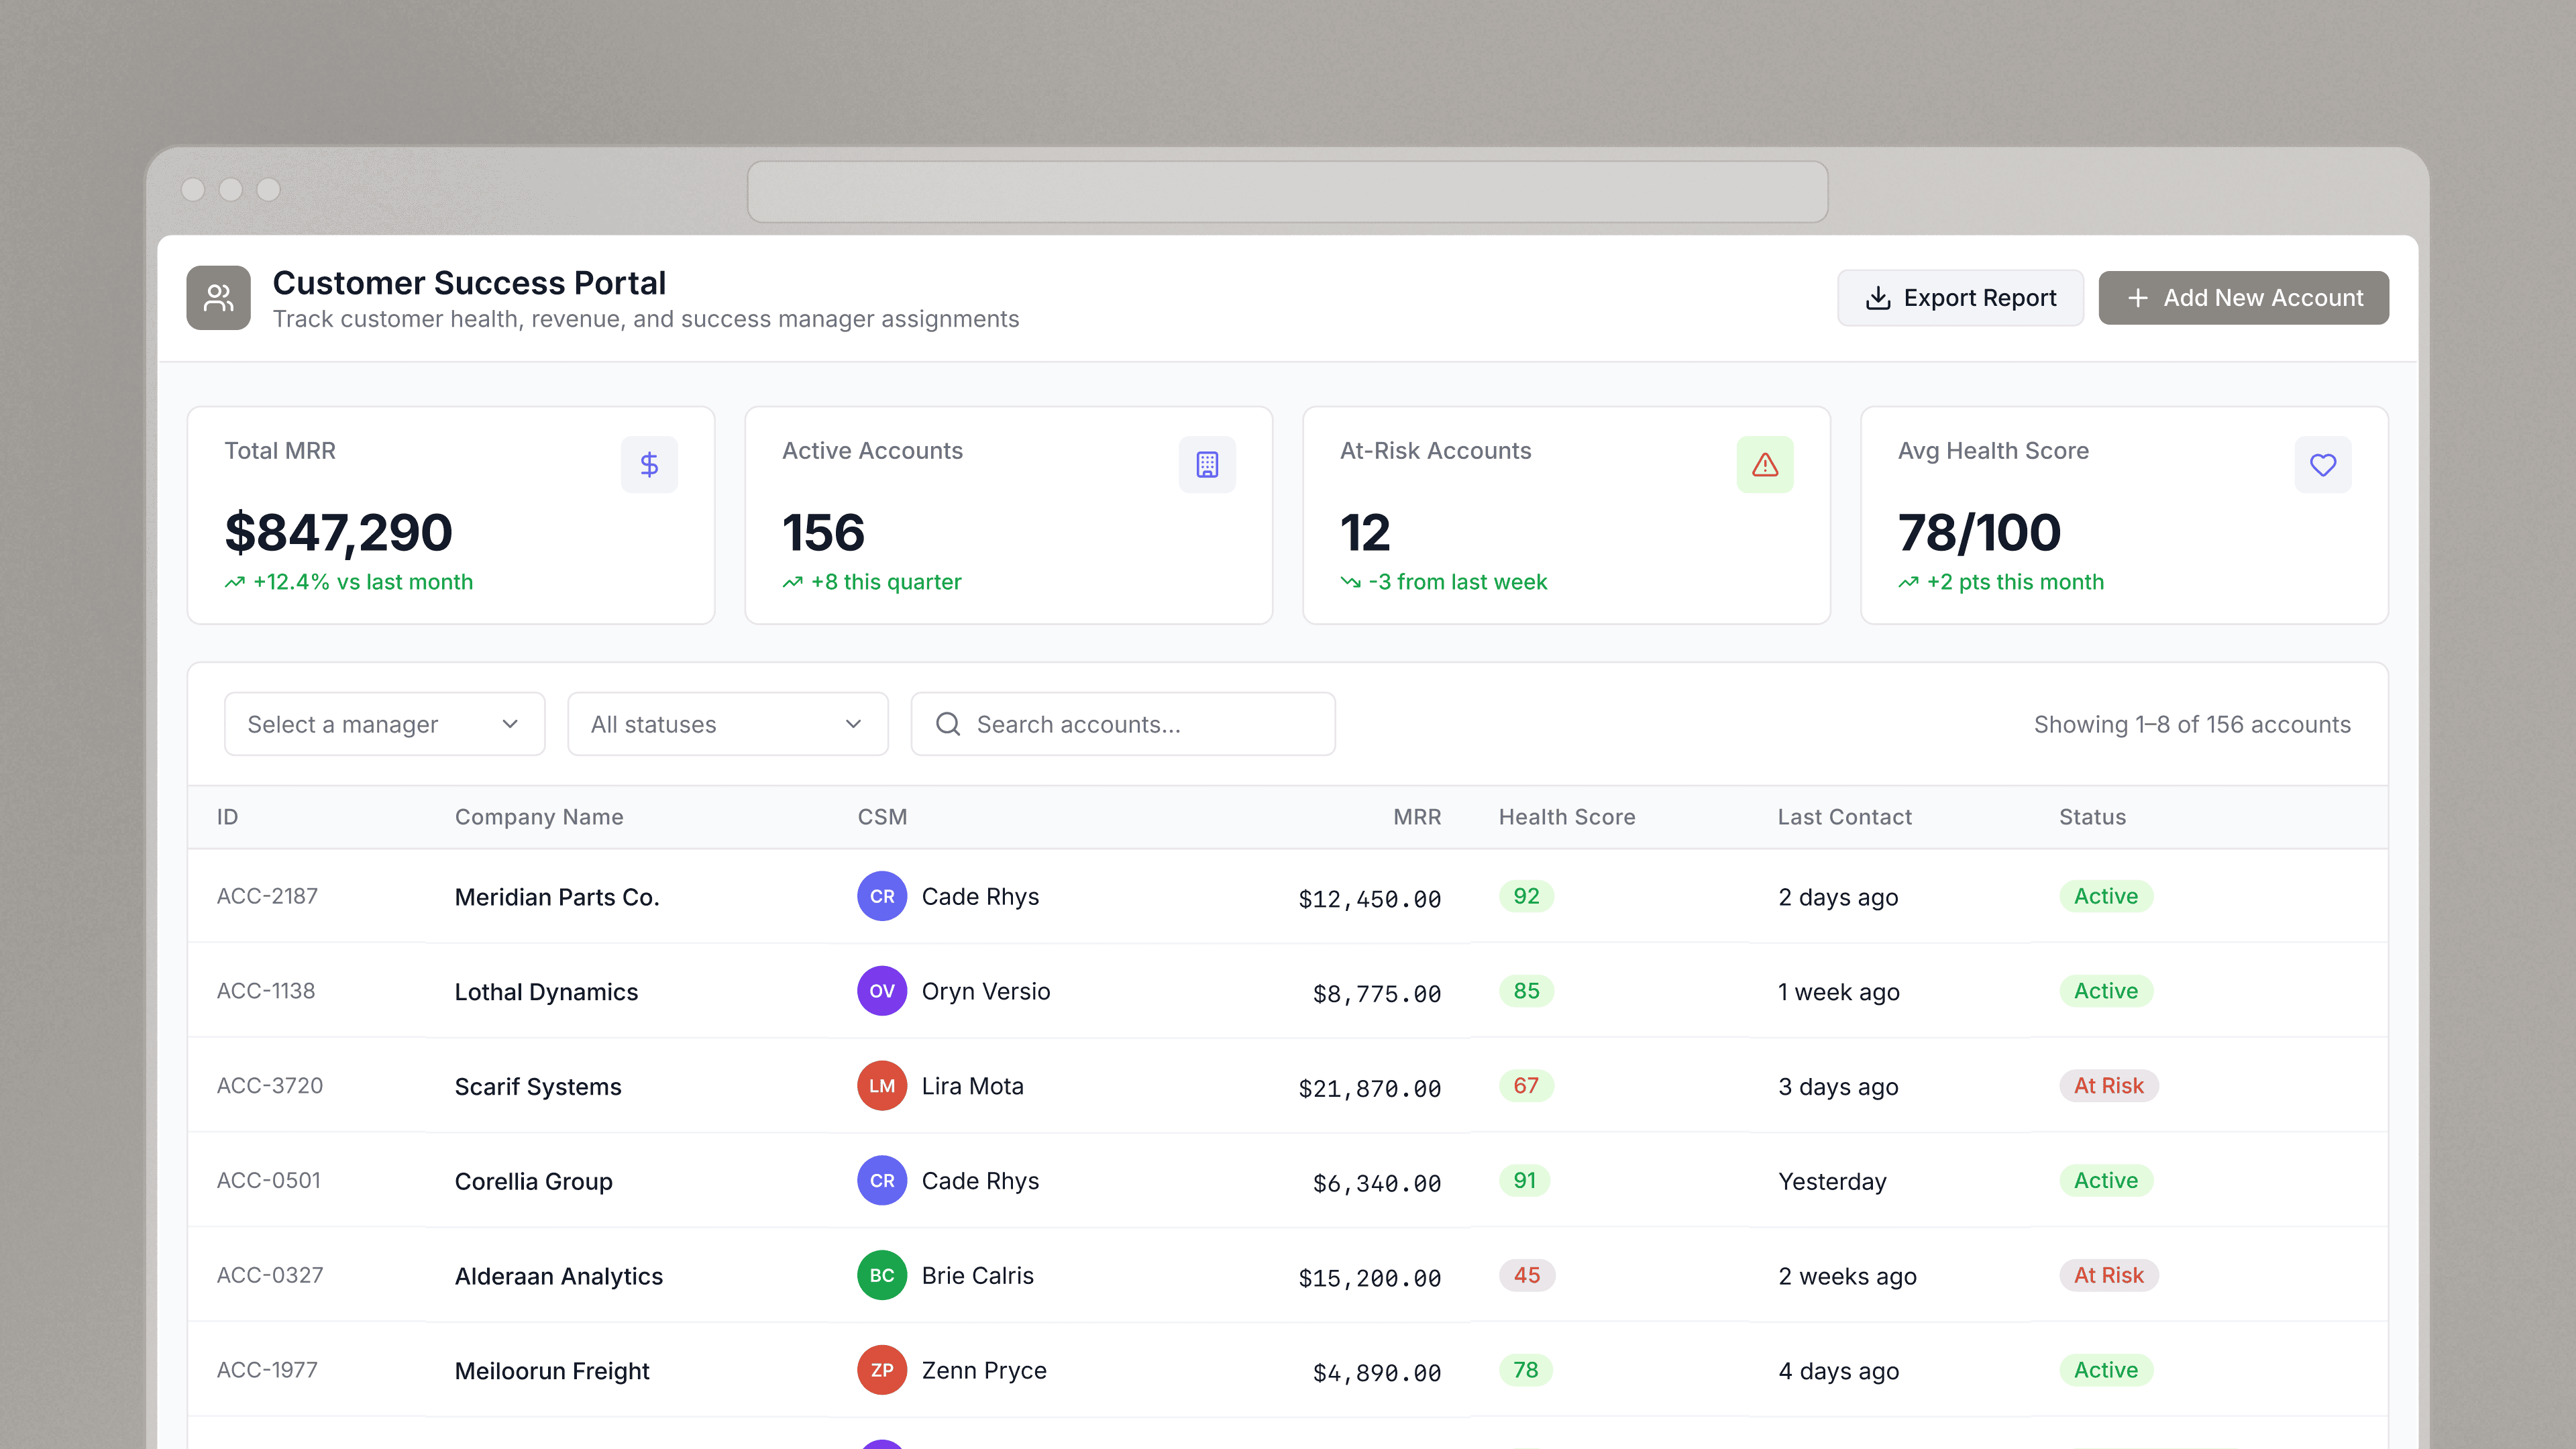Sort by the MRR column header
This screenshot has height=1449, width=2576.
(1417, 817)
